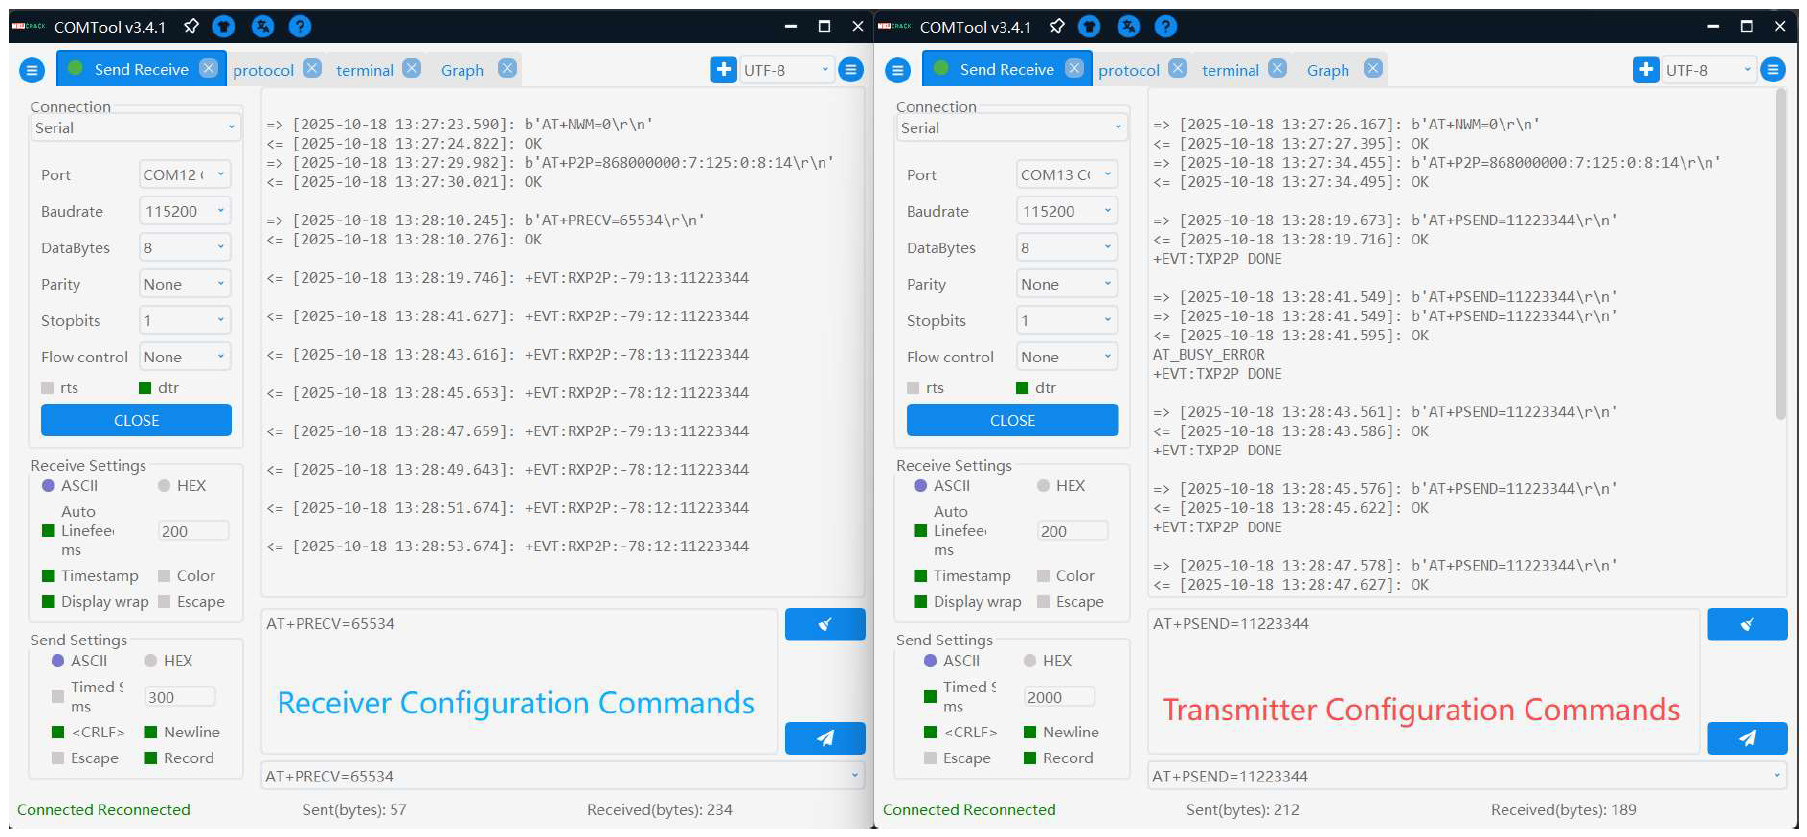Pin the left COMTool window
This screenshot has height=837, width=1807.
click(191, 26)
